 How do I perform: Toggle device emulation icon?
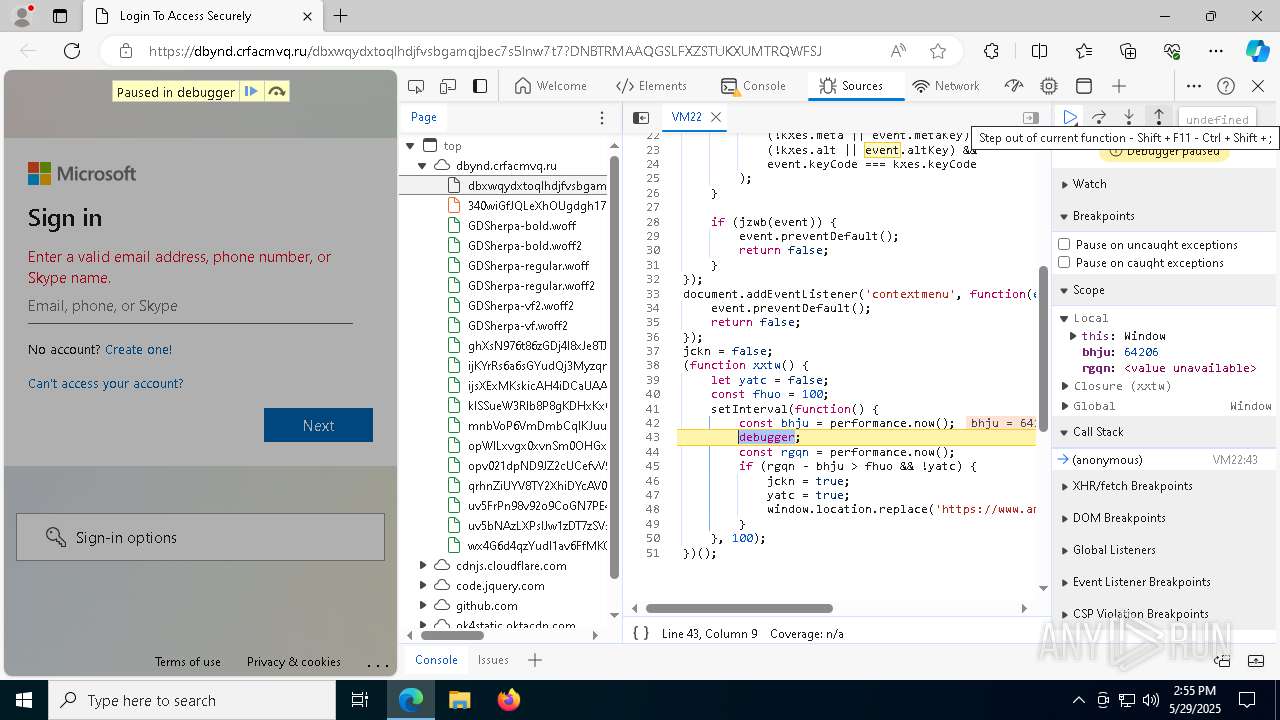tap(448, 86)
